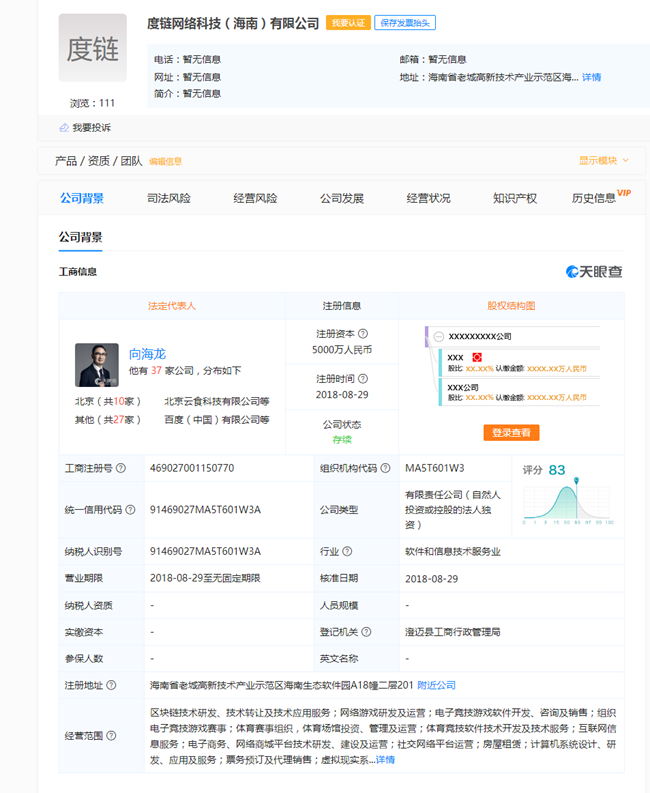Image resolution: width=650 pixels, height=793 pixels.
Task: Expand the 显示模块 dropdown
Action: click(x=603, y=160)
